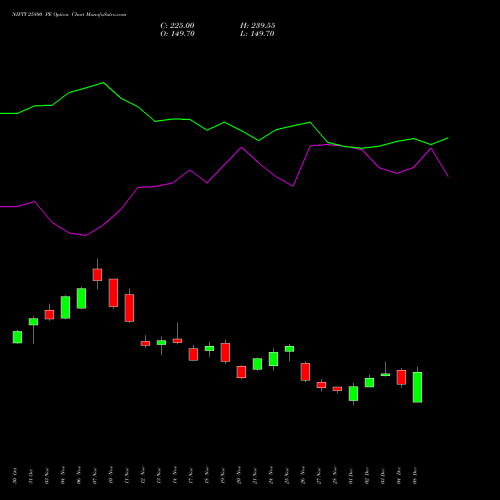Click the low value 'L: 149.70'

[x=257, y=34]
